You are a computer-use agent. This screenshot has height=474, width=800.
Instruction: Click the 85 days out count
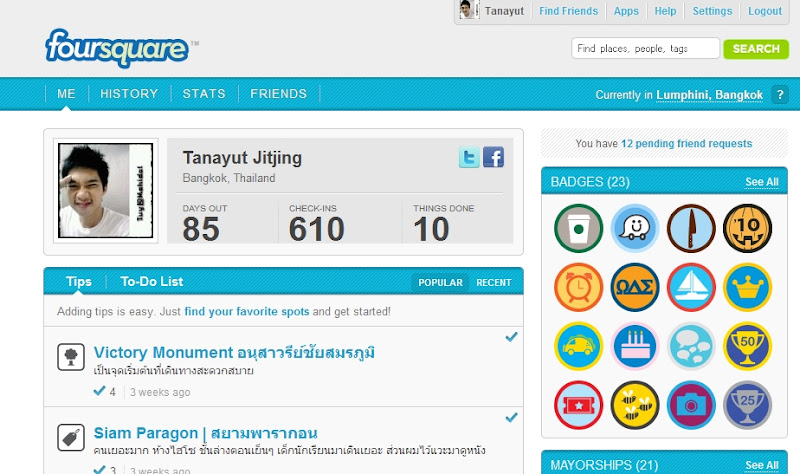click(x=201, y=229)
